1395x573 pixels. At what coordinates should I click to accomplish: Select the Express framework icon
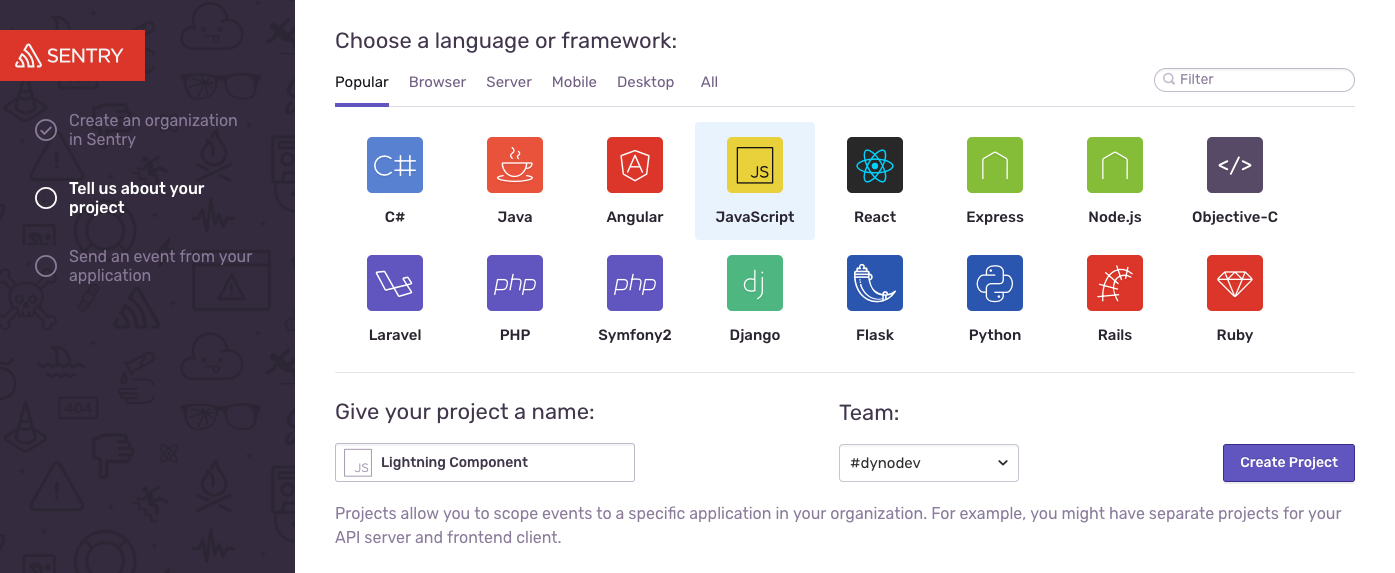[x=995, y=165]
